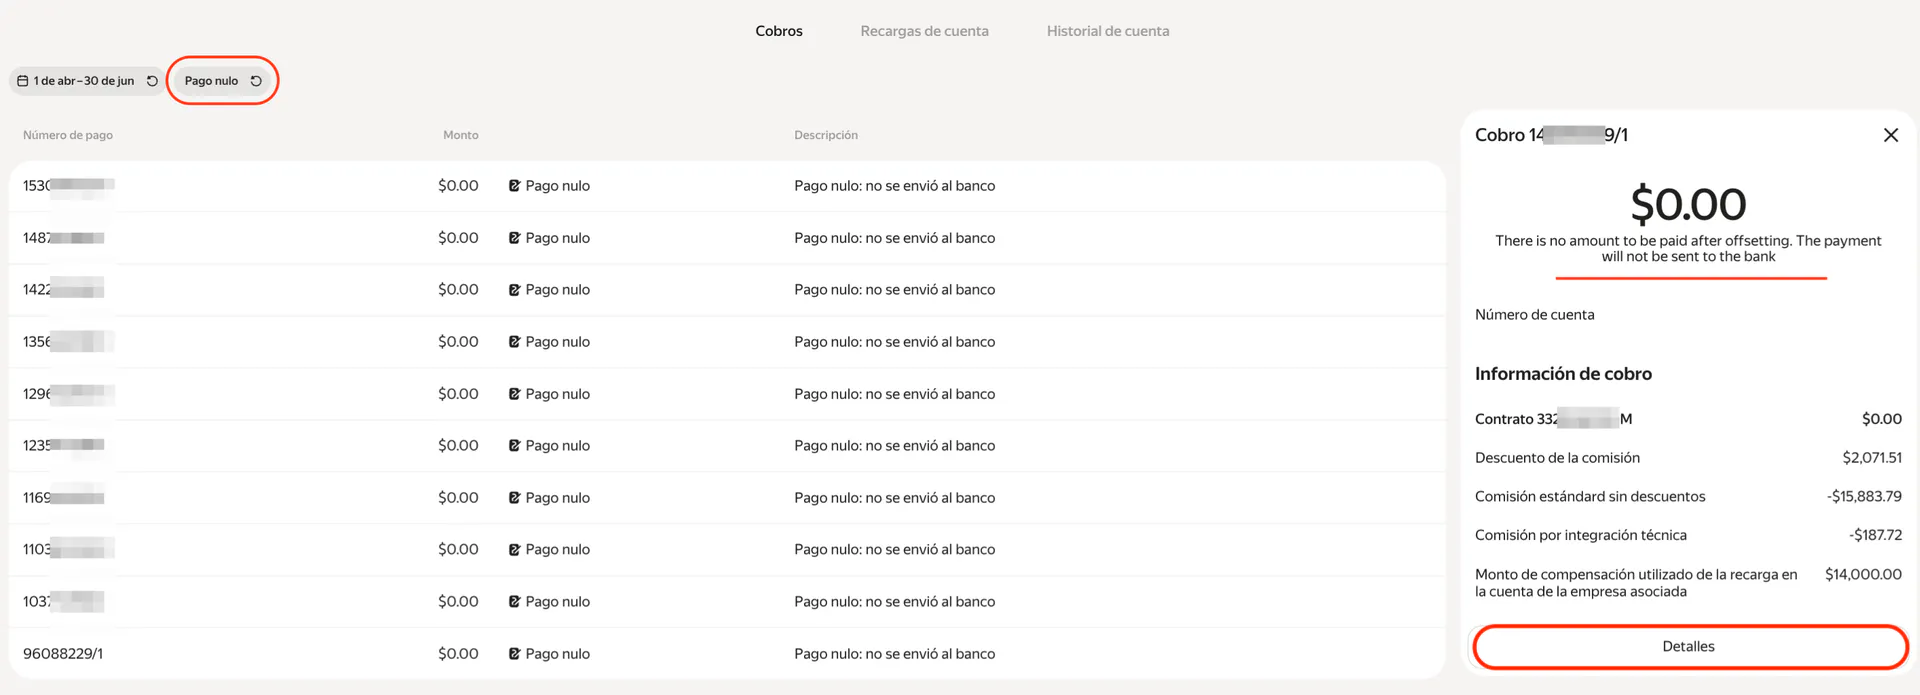Open the Recargas de cuenta tab
This screenshot has width=1920, height=695.
click(x=924, y=31)
